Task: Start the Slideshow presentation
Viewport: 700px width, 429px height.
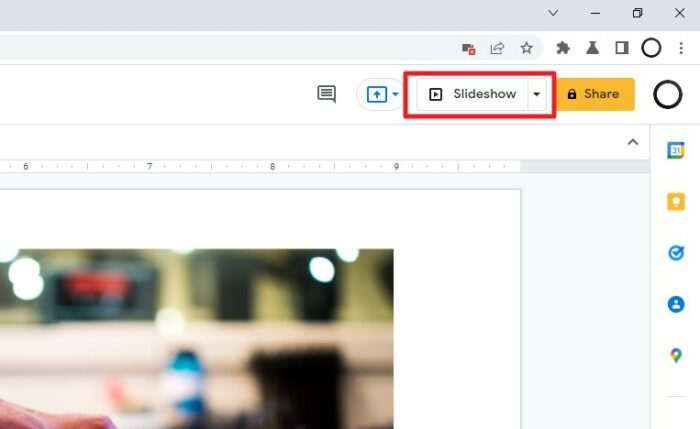Action: (472, 94)
